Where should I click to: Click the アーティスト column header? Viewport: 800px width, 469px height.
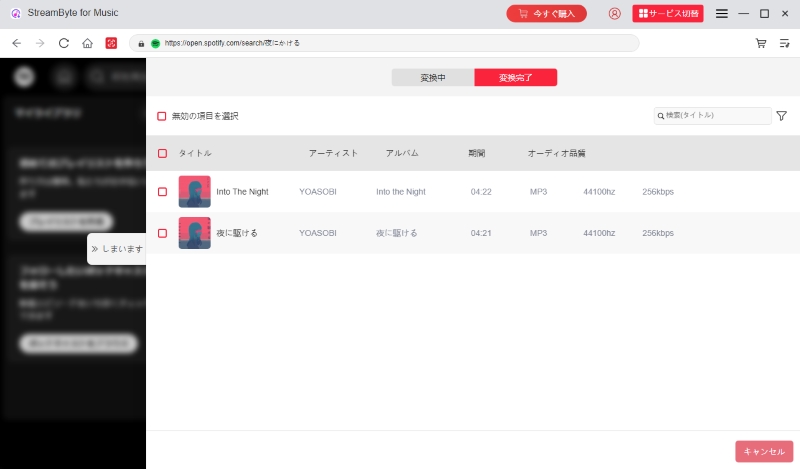pyautogui.click(x=333, y=153)
